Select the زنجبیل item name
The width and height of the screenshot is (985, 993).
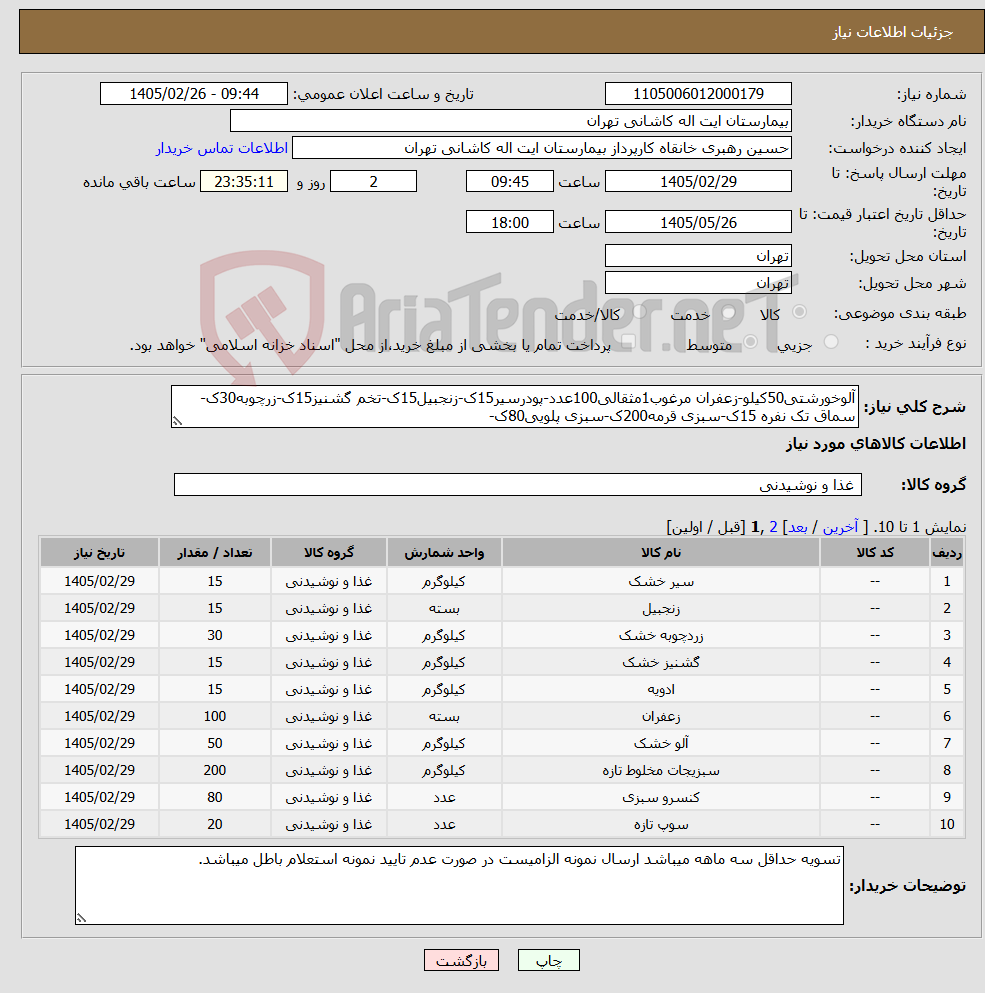click(661, 609)
